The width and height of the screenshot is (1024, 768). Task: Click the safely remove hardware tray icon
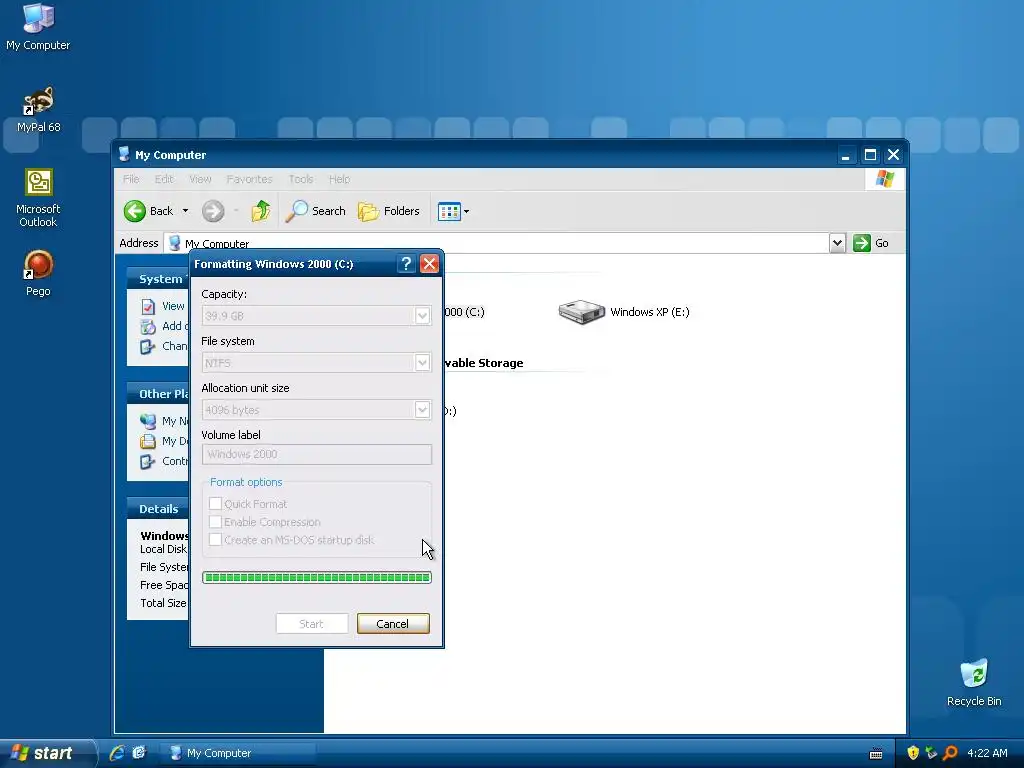(x=931, y=753)
